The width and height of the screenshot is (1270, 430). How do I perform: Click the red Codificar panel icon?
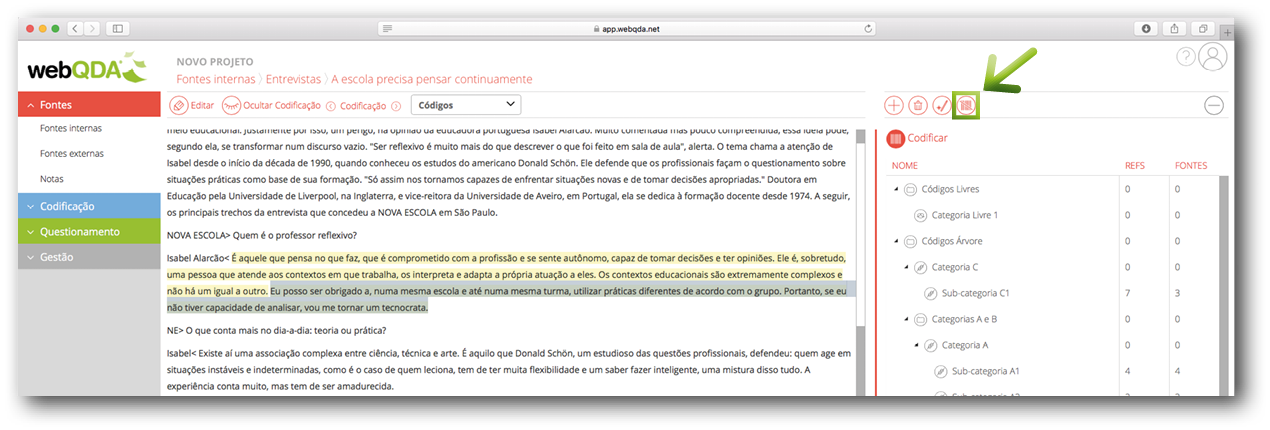pos(895,138)
